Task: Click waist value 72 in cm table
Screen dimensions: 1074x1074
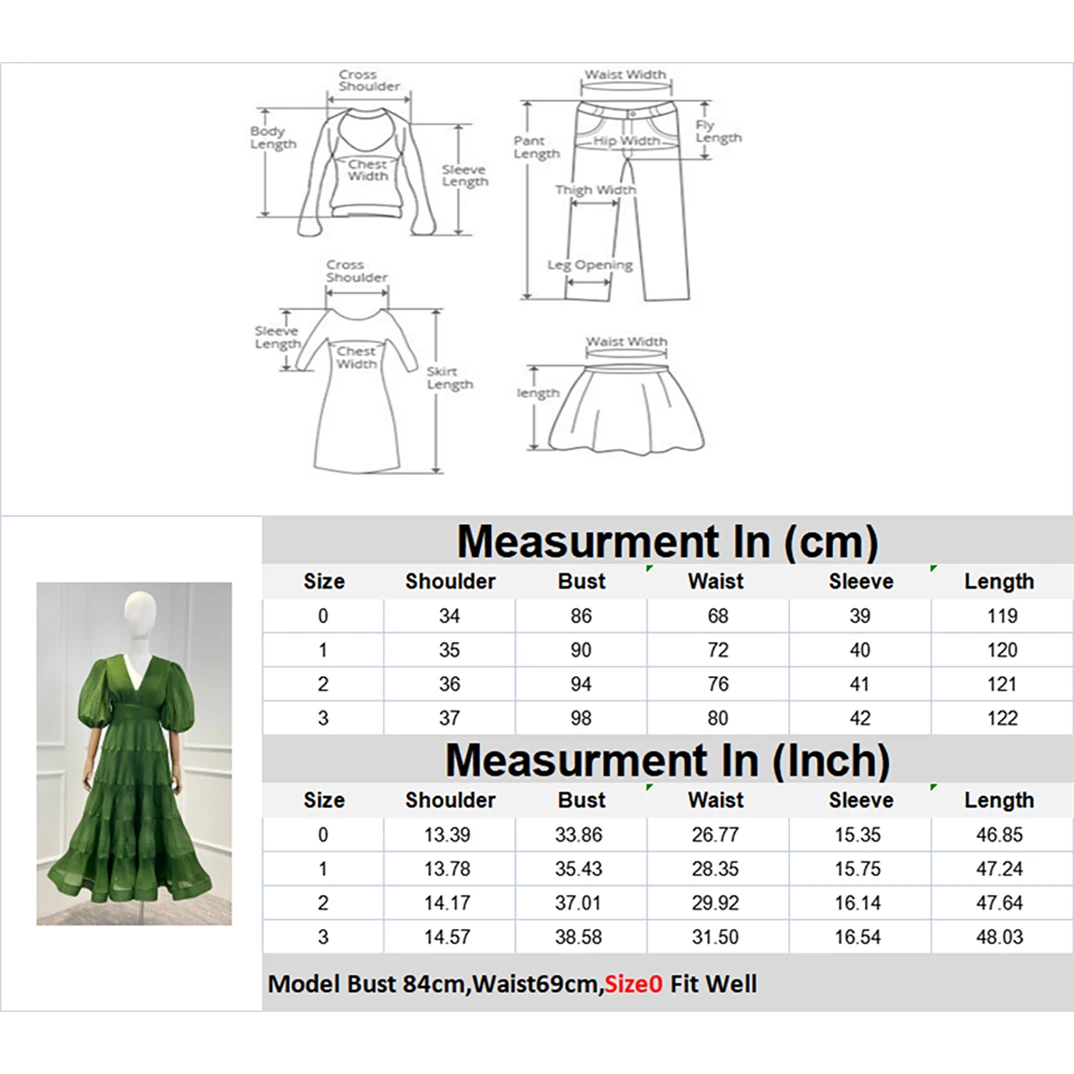Action: point(718,650)
